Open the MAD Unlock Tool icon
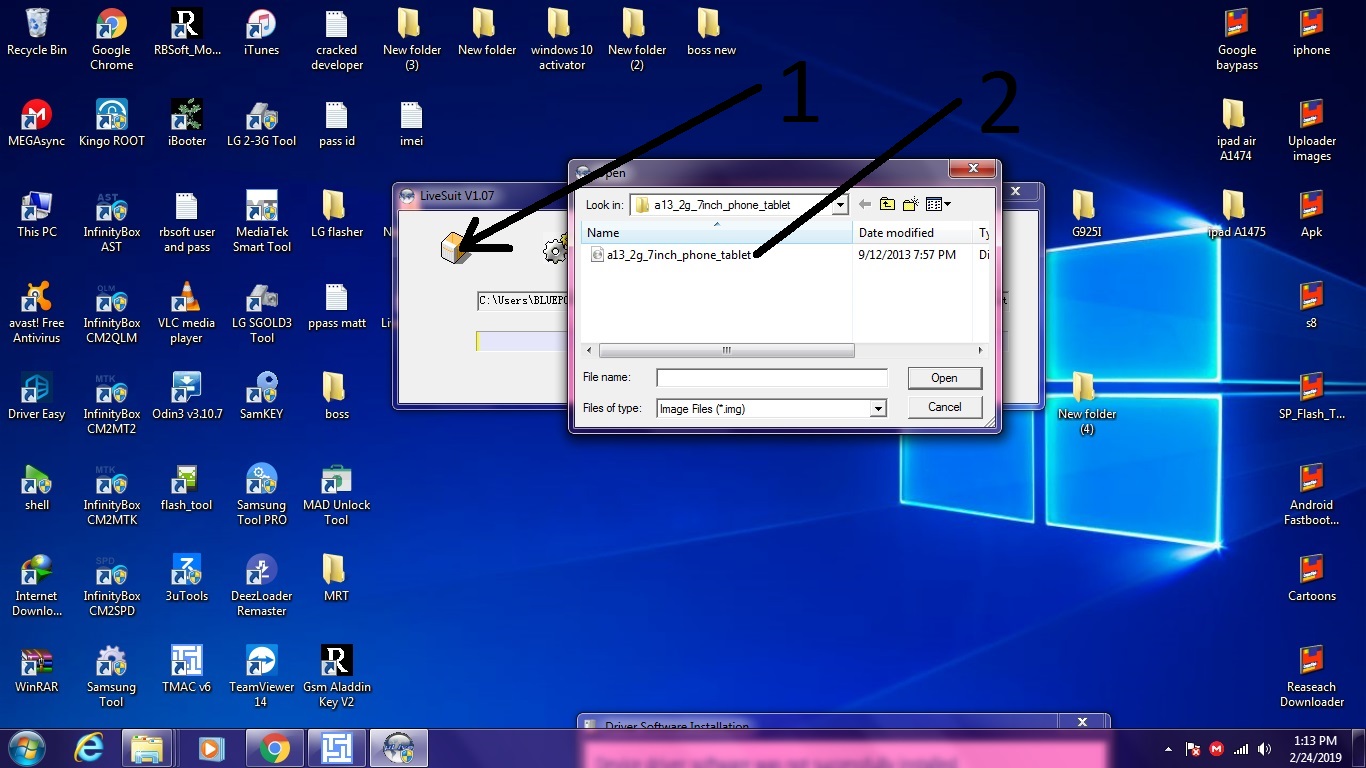 [x=336, y=495]
